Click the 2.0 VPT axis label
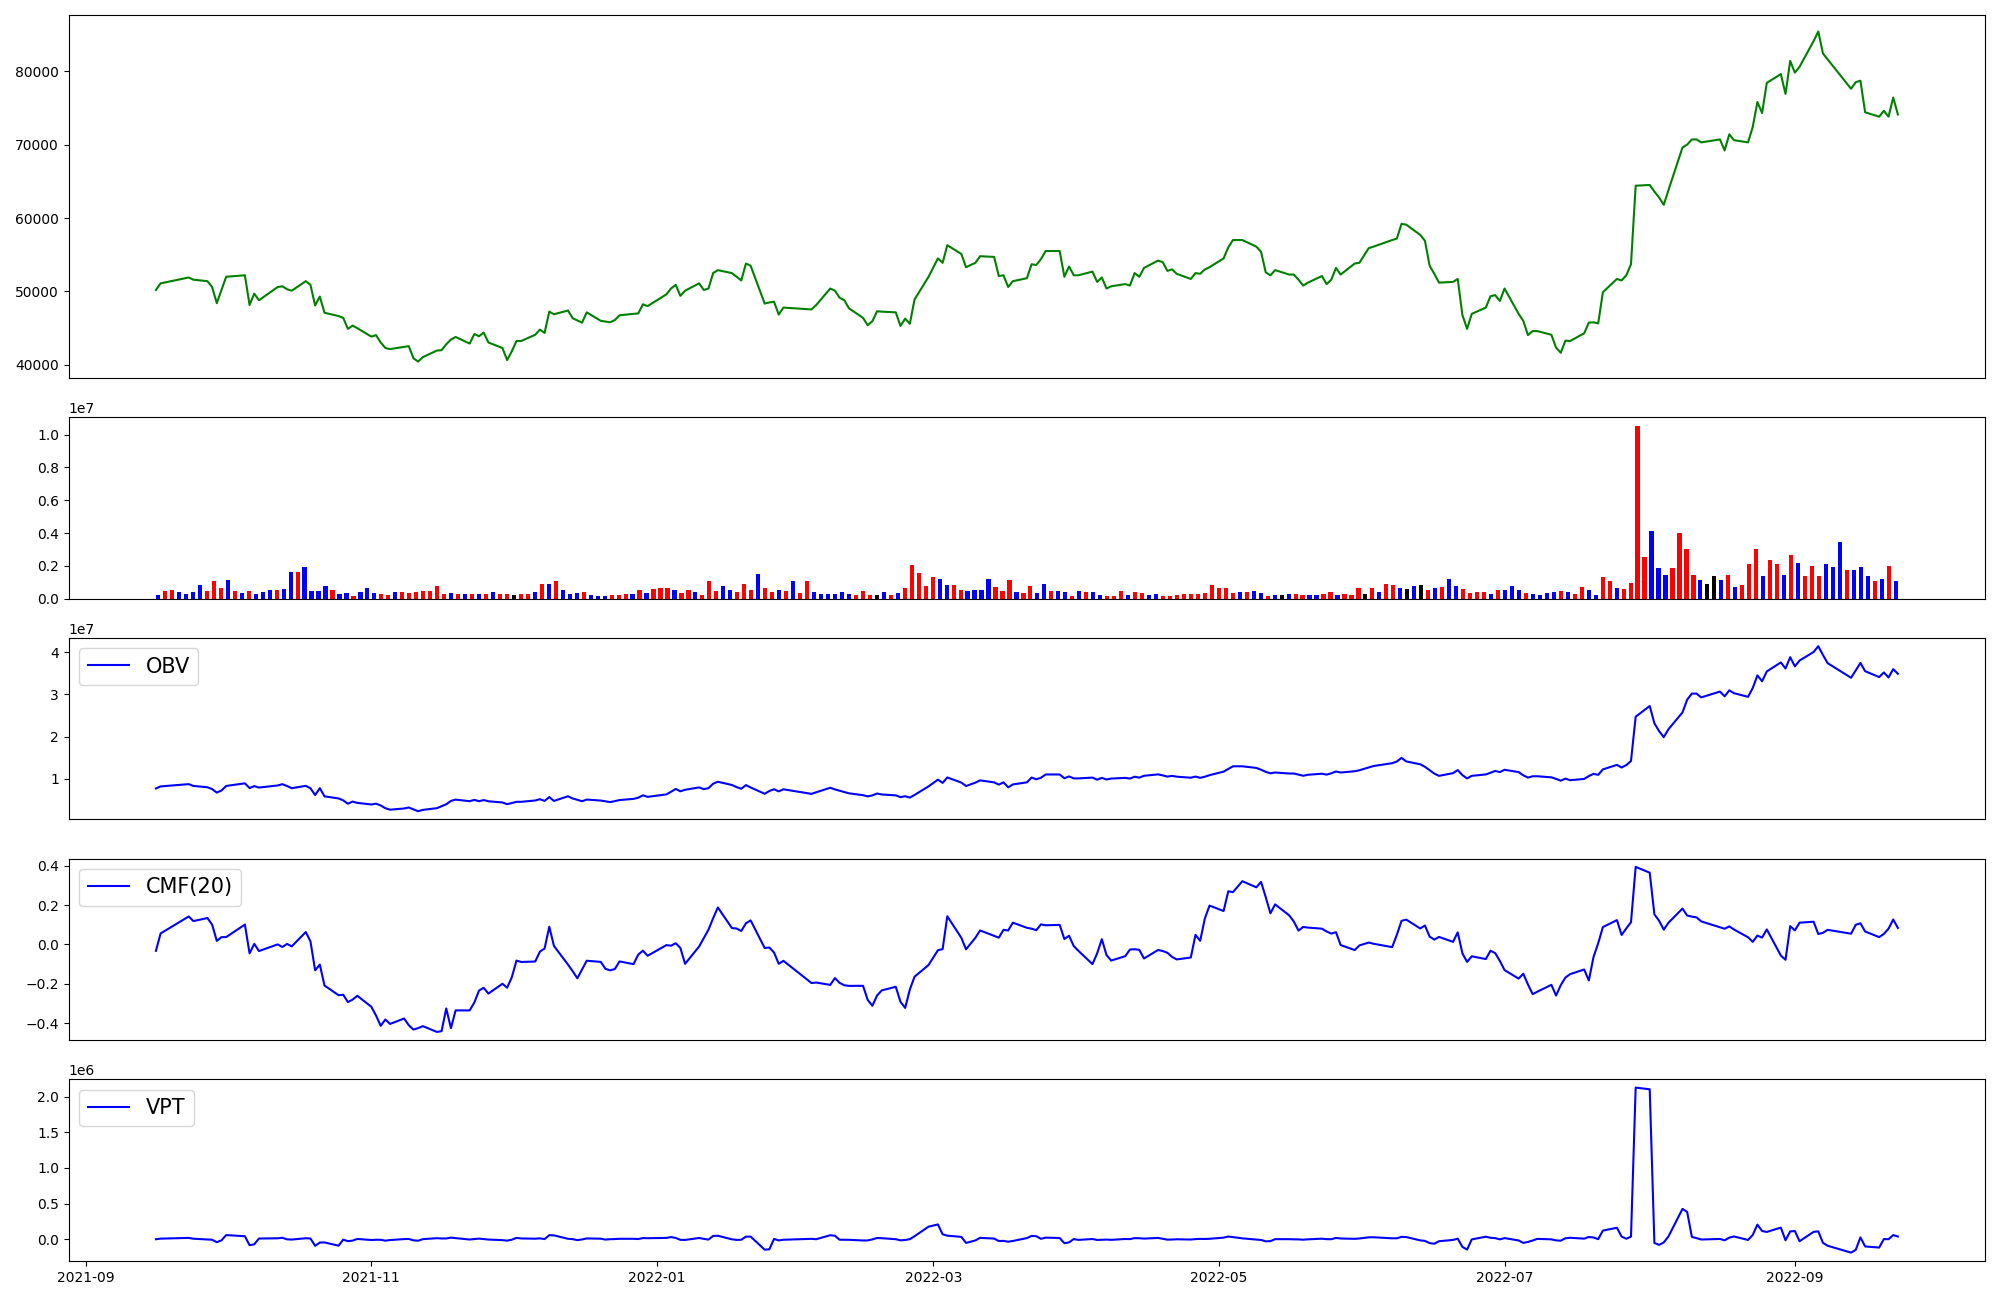Image resolution: width=2000 pixels, height=1300 pixels. point(49,1097)
